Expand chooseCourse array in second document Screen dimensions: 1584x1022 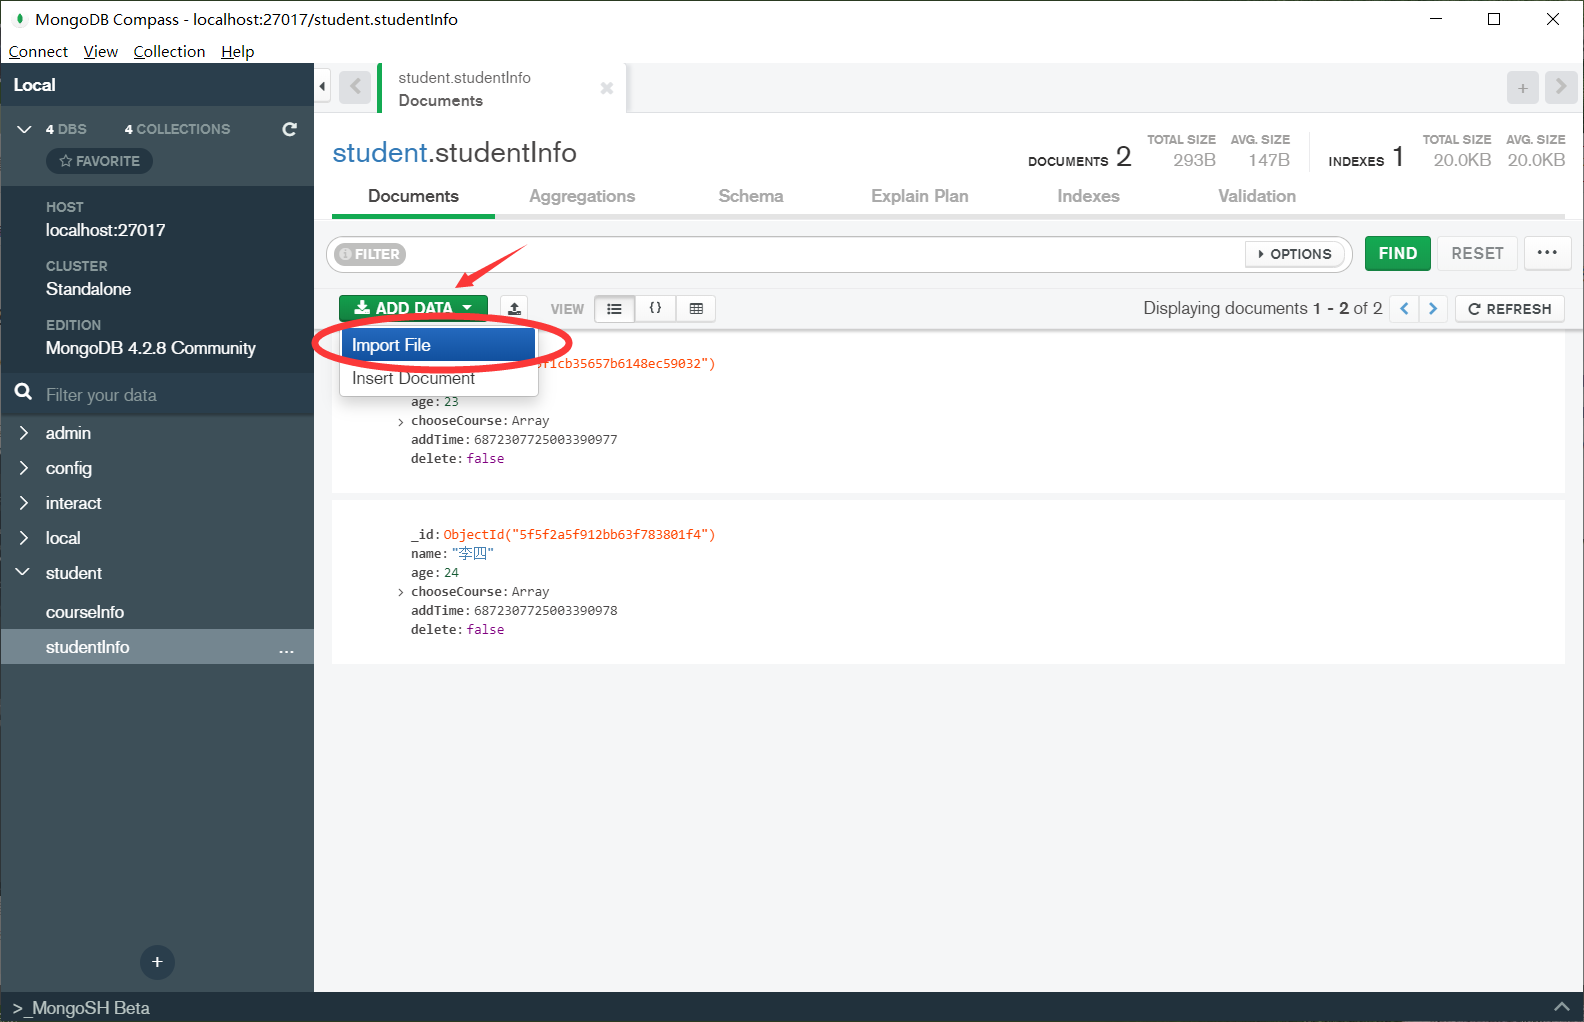[401, 593]
